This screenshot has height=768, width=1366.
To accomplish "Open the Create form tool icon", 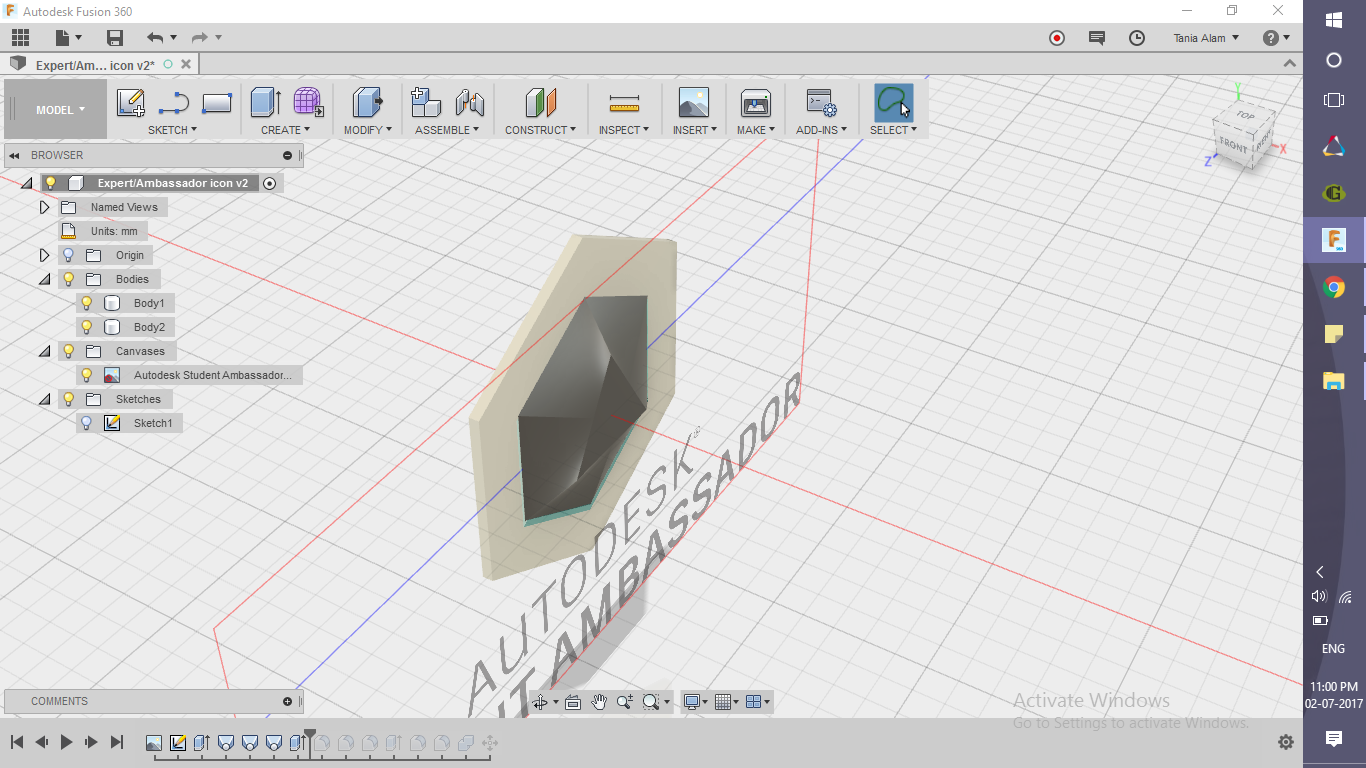I will pyautogui.click(x=307, y=101).
